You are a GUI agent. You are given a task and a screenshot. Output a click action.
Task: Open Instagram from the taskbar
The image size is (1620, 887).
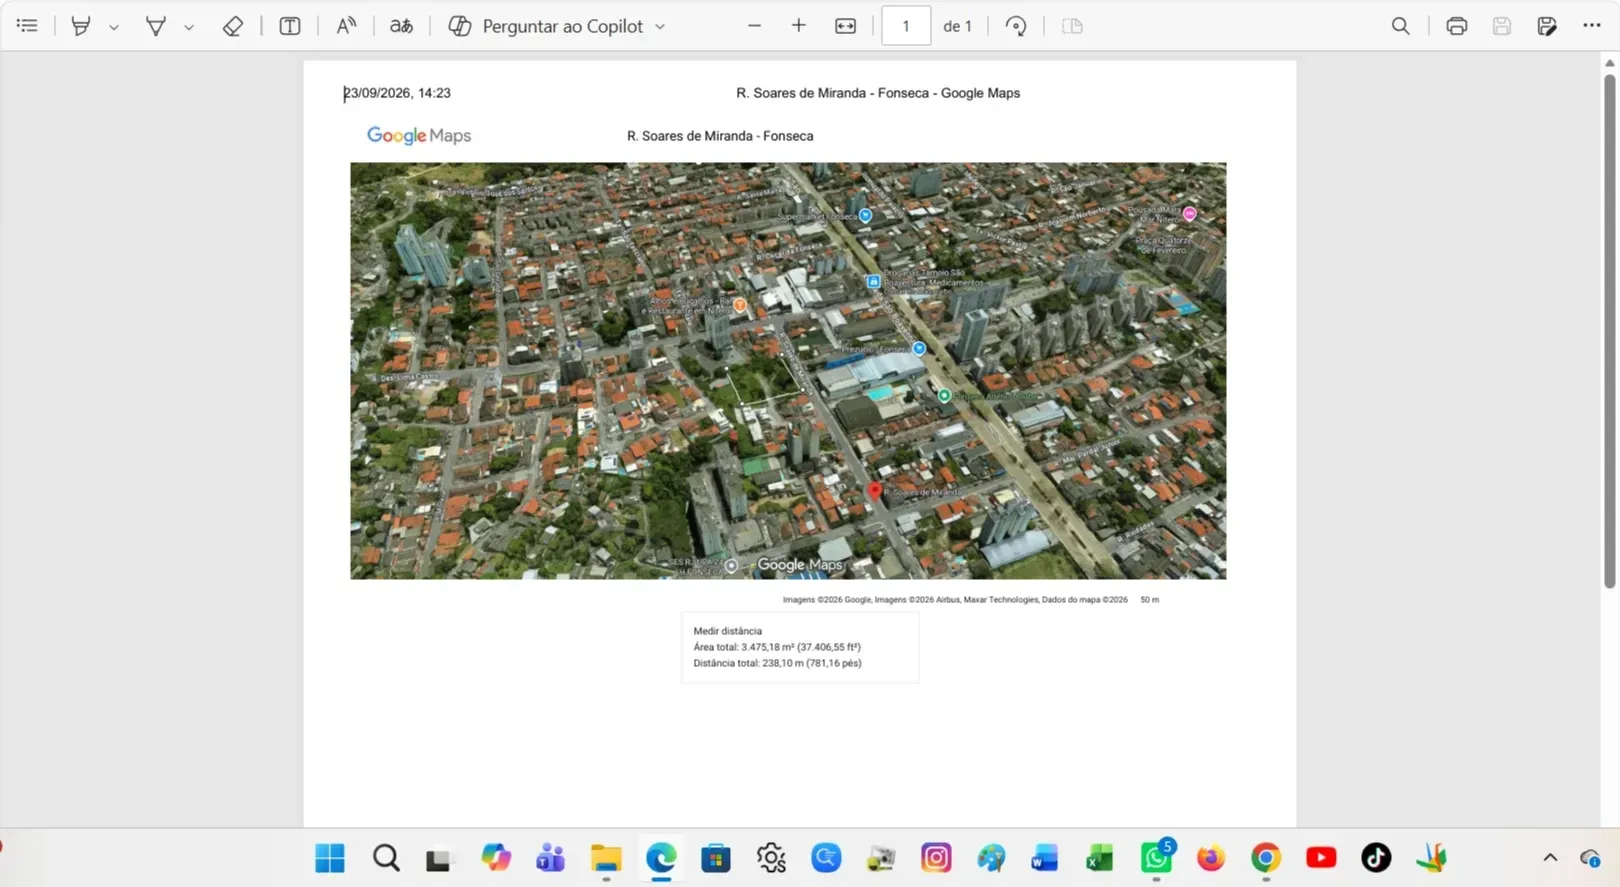[x=936, y=858]
